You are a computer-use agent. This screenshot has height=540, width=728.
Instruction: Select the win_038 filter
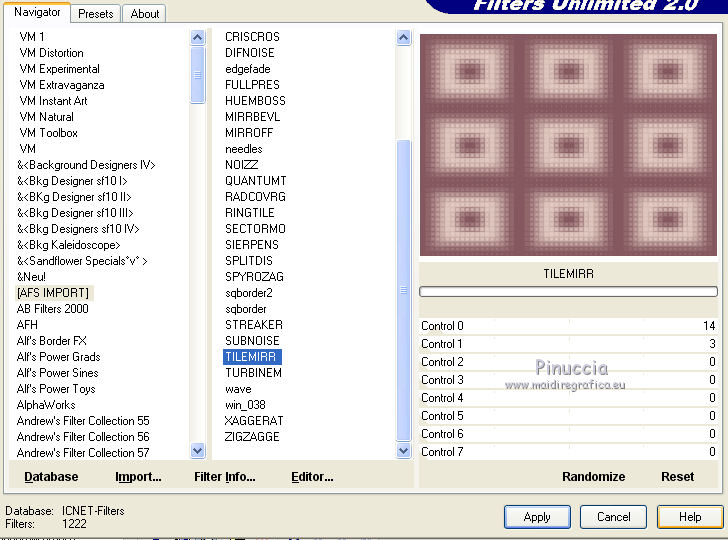tap(245, 405)
